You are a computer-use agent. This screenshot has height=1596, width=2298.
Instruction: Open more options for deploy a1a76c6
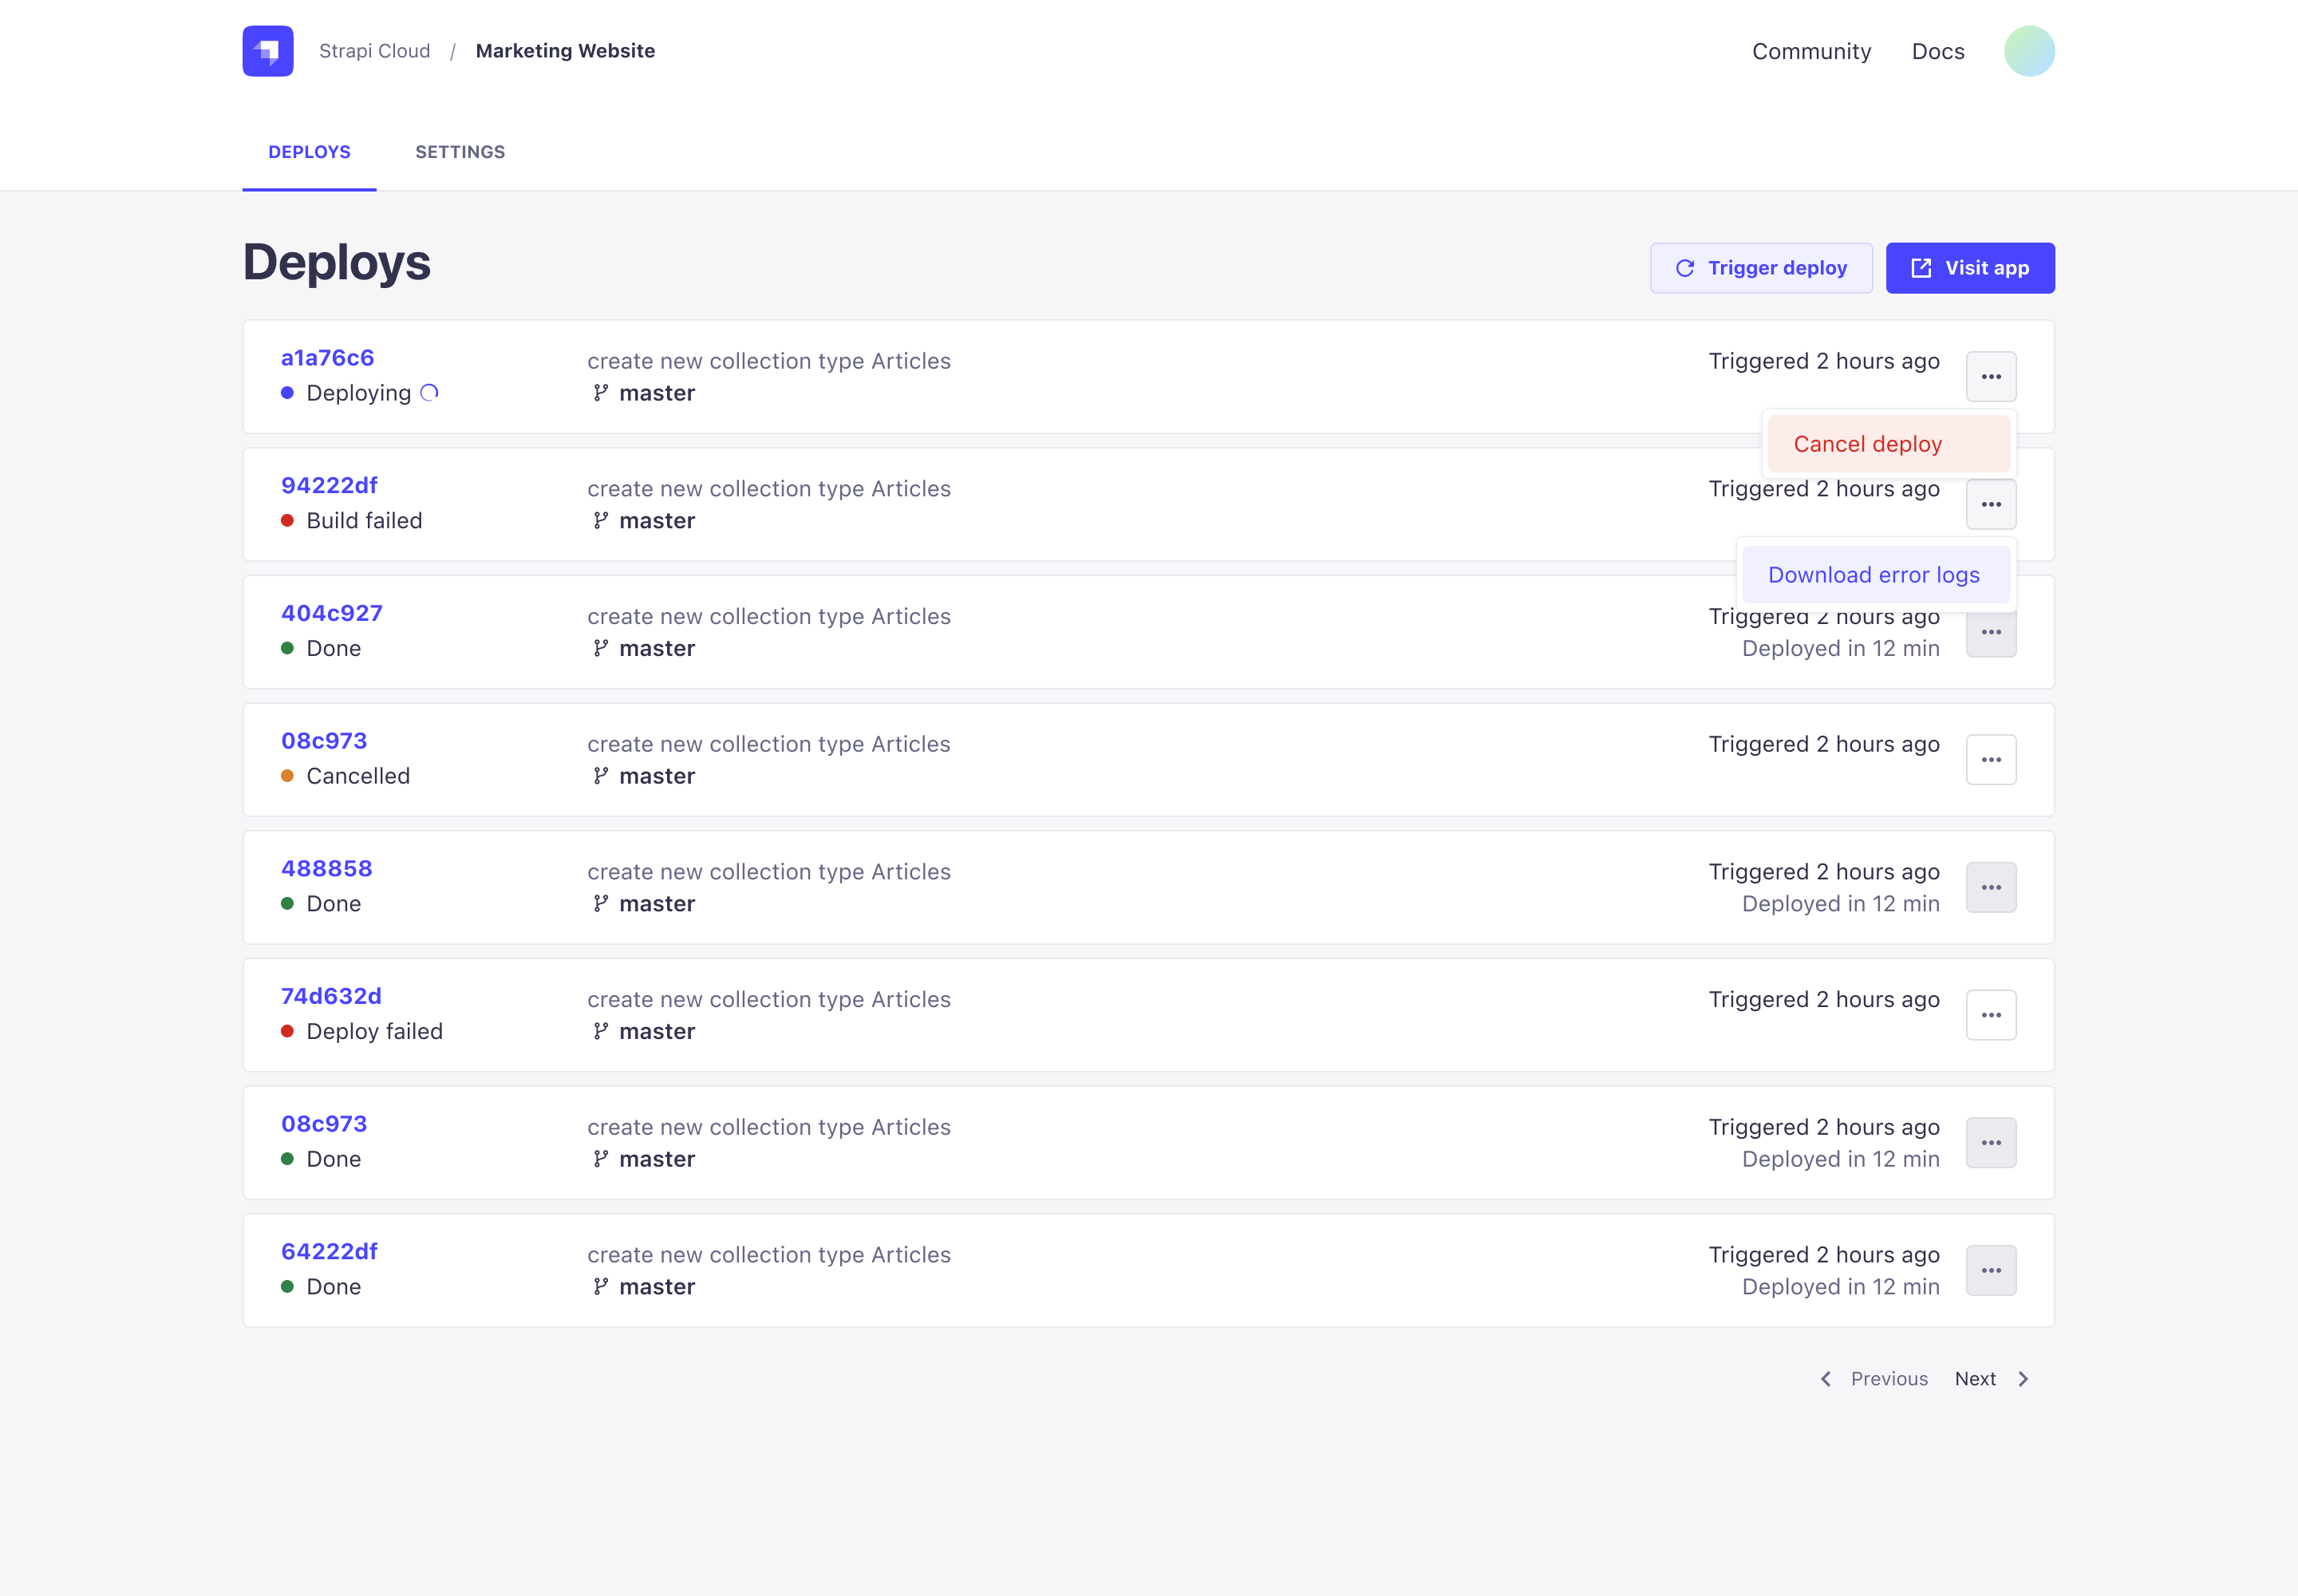tap(1990, 377)
